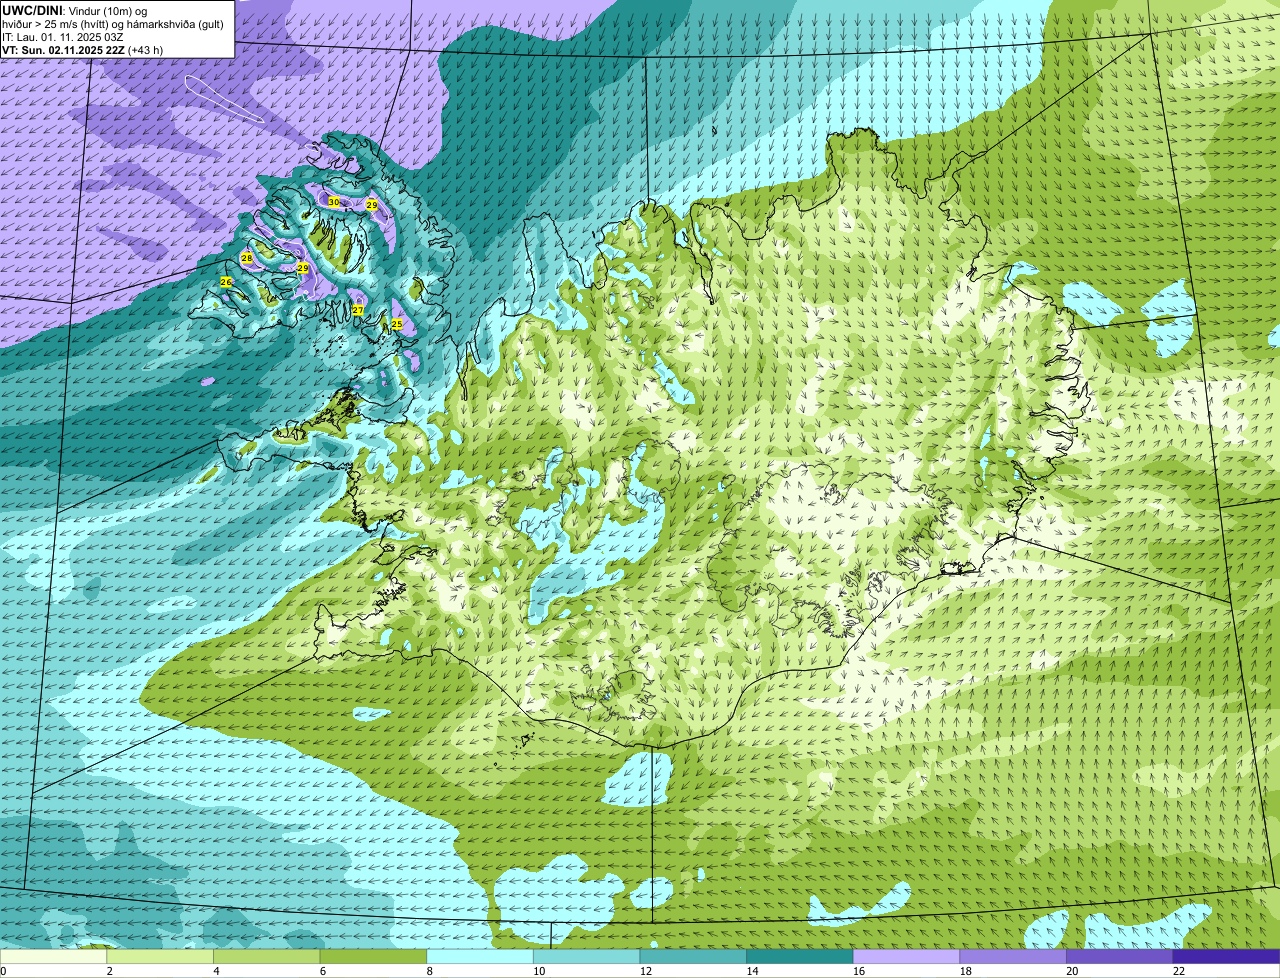Click the "IT: Lau. 01. 11. 2025 03Z" line
1280x978 pixels.
[63, 37]
